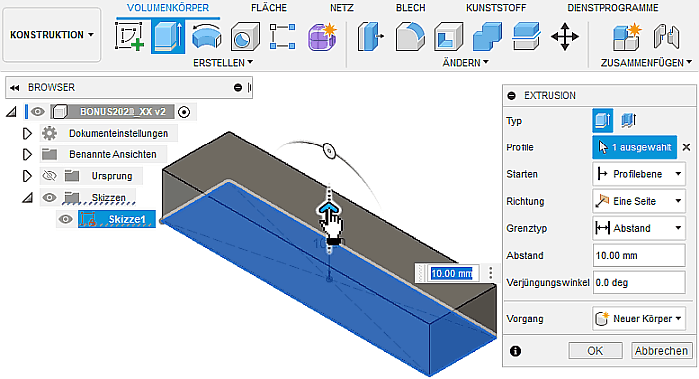Show the hidden Ursprung folder
The image size is (699, 379).
pos(49,176)
